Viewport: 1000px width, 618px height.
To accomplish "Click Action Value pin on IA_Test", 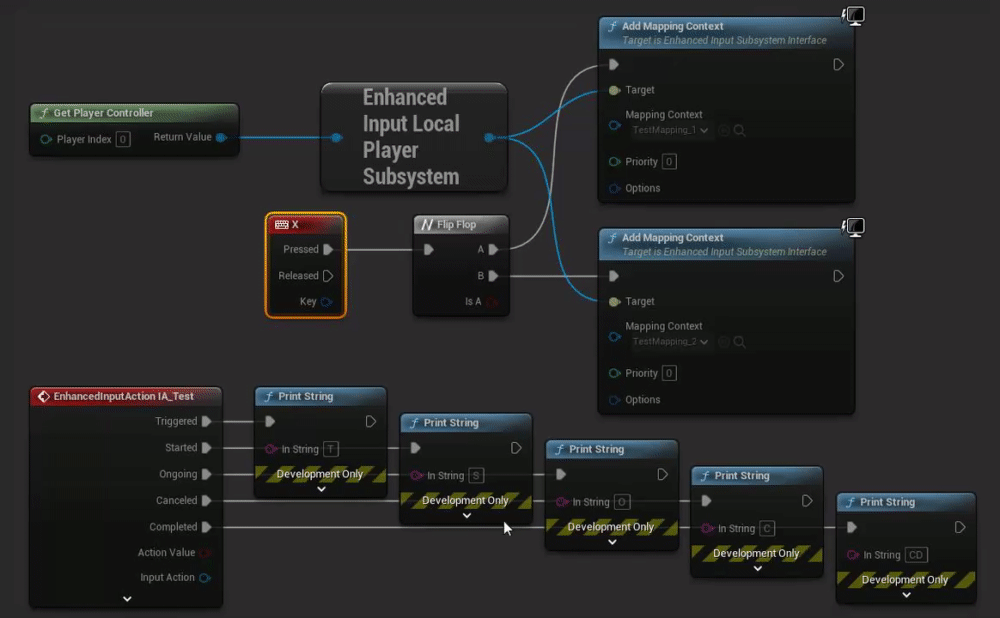I will coord(205,553).
